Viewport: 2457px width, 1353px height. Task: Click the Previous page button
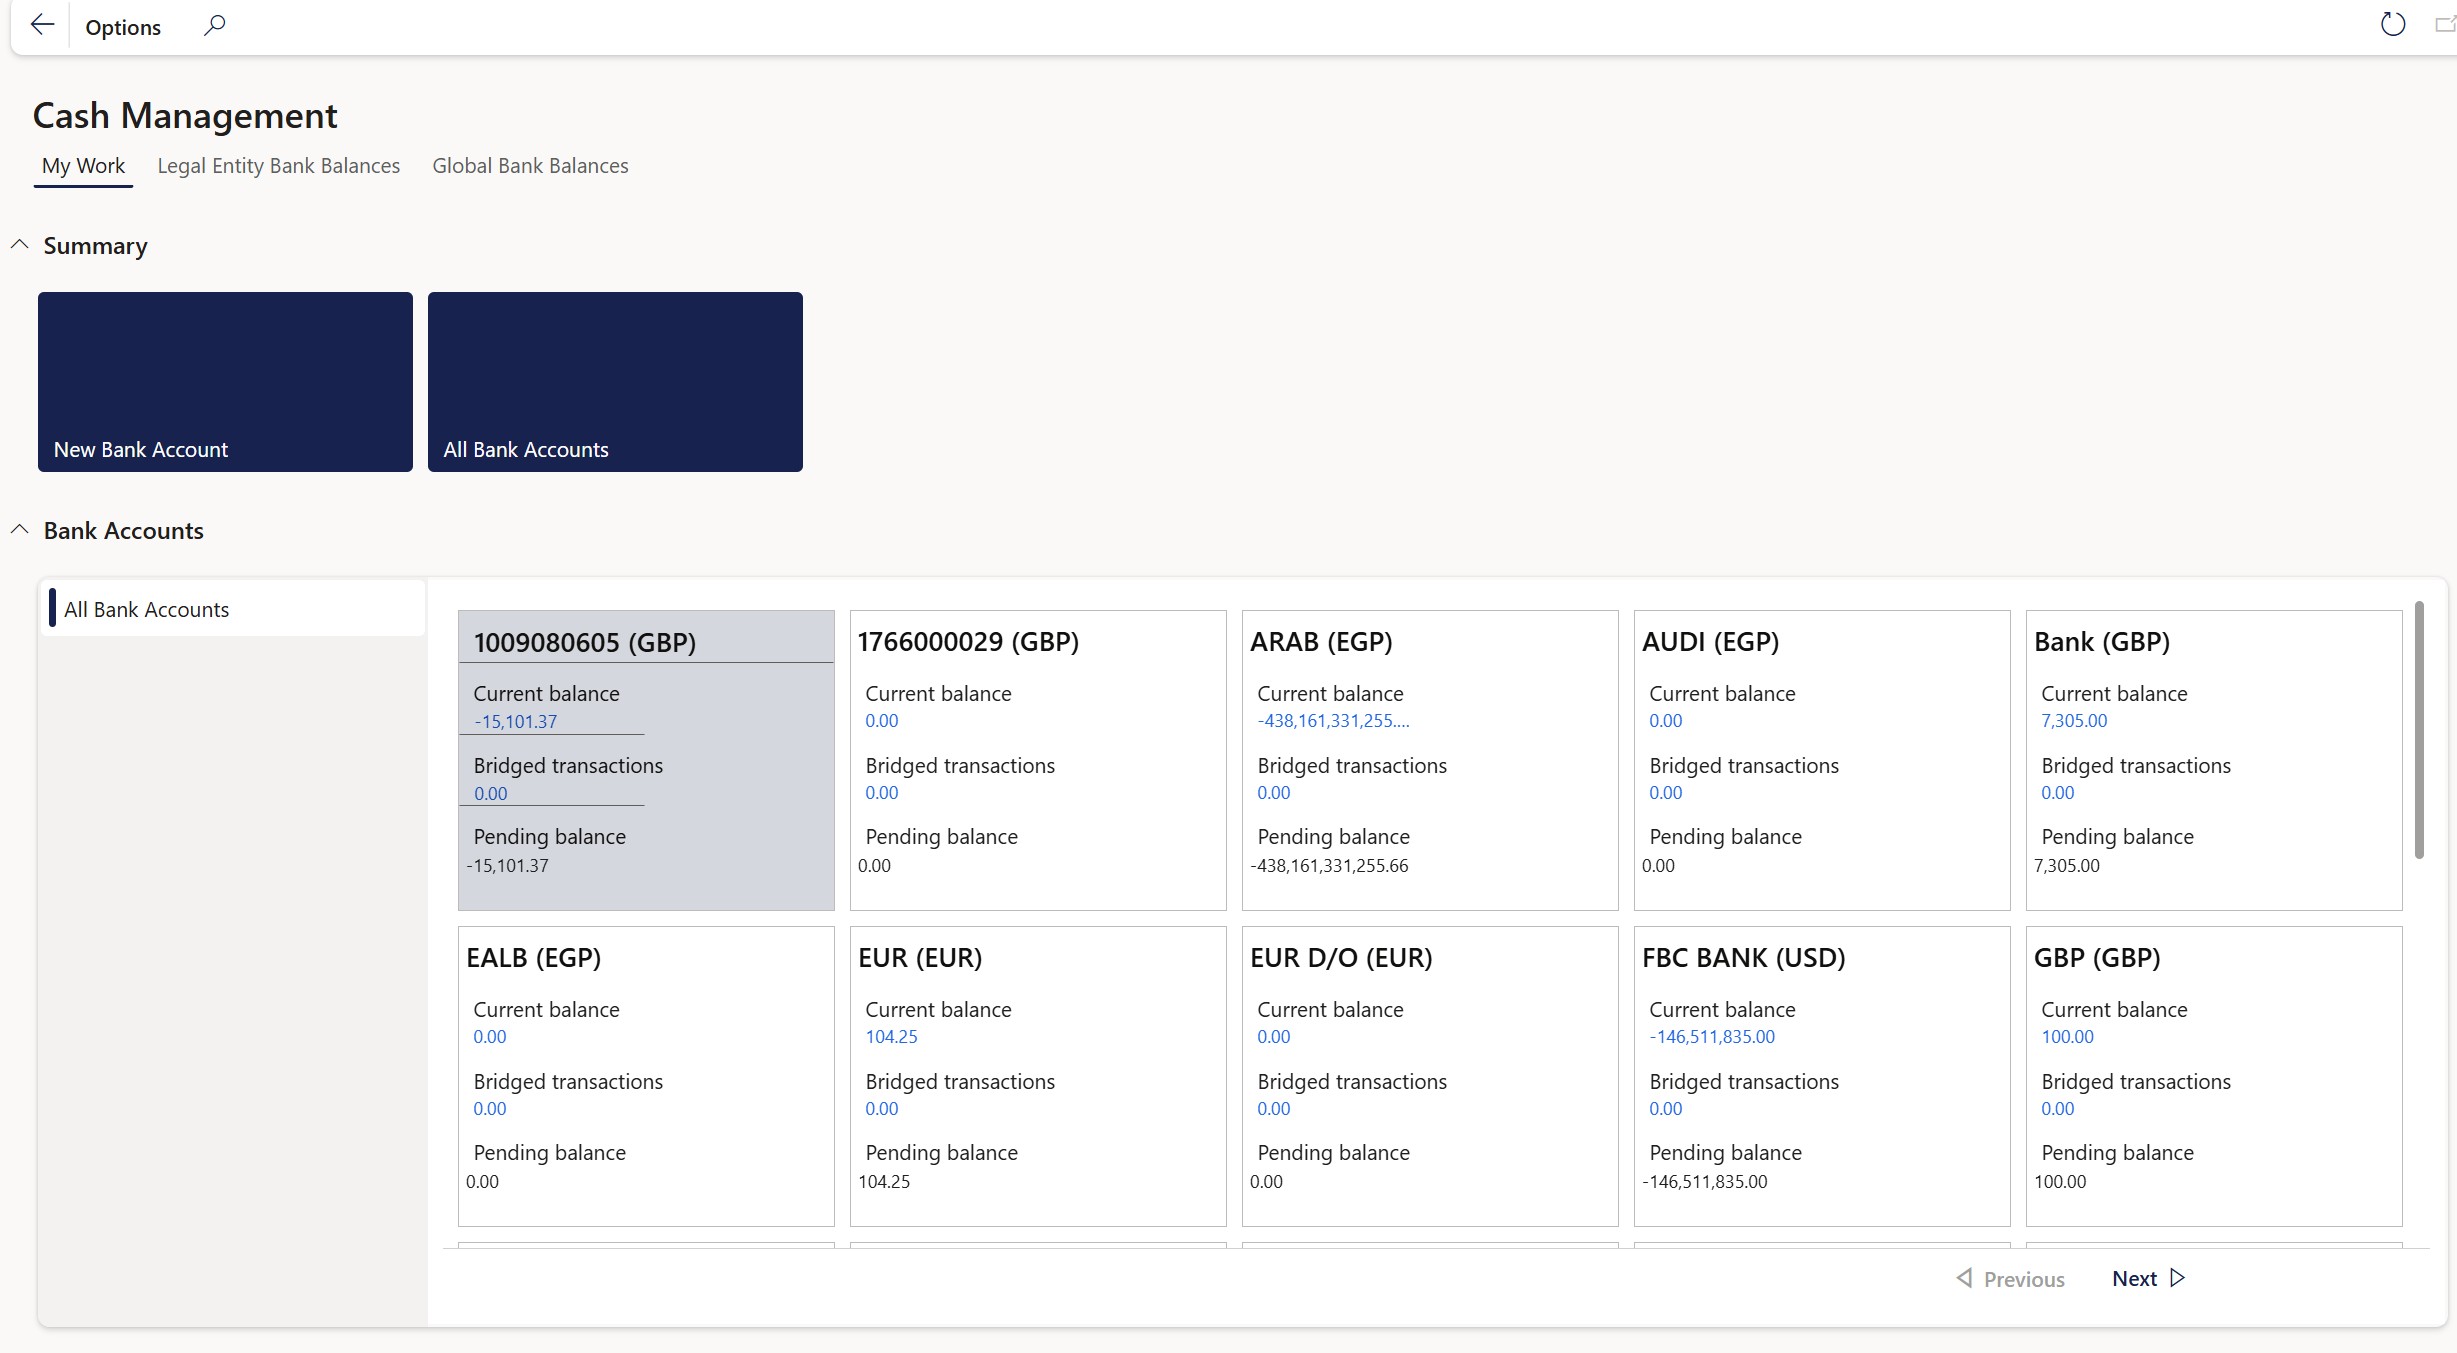(x=2010, y=1279)
